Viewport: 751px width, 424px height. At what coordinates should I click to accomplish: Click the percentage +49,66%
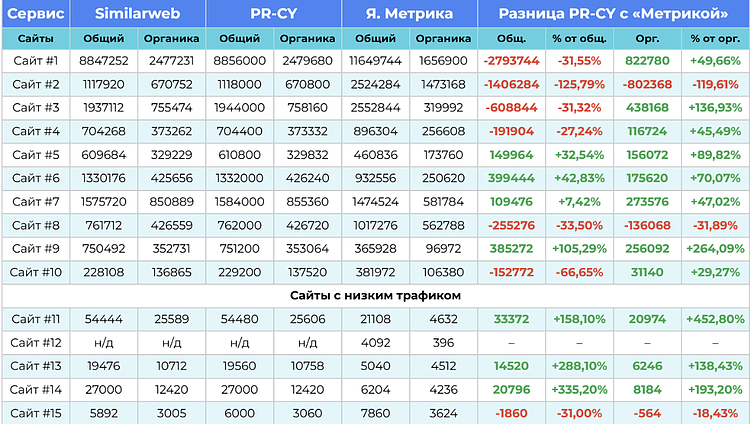click(716, 61)
